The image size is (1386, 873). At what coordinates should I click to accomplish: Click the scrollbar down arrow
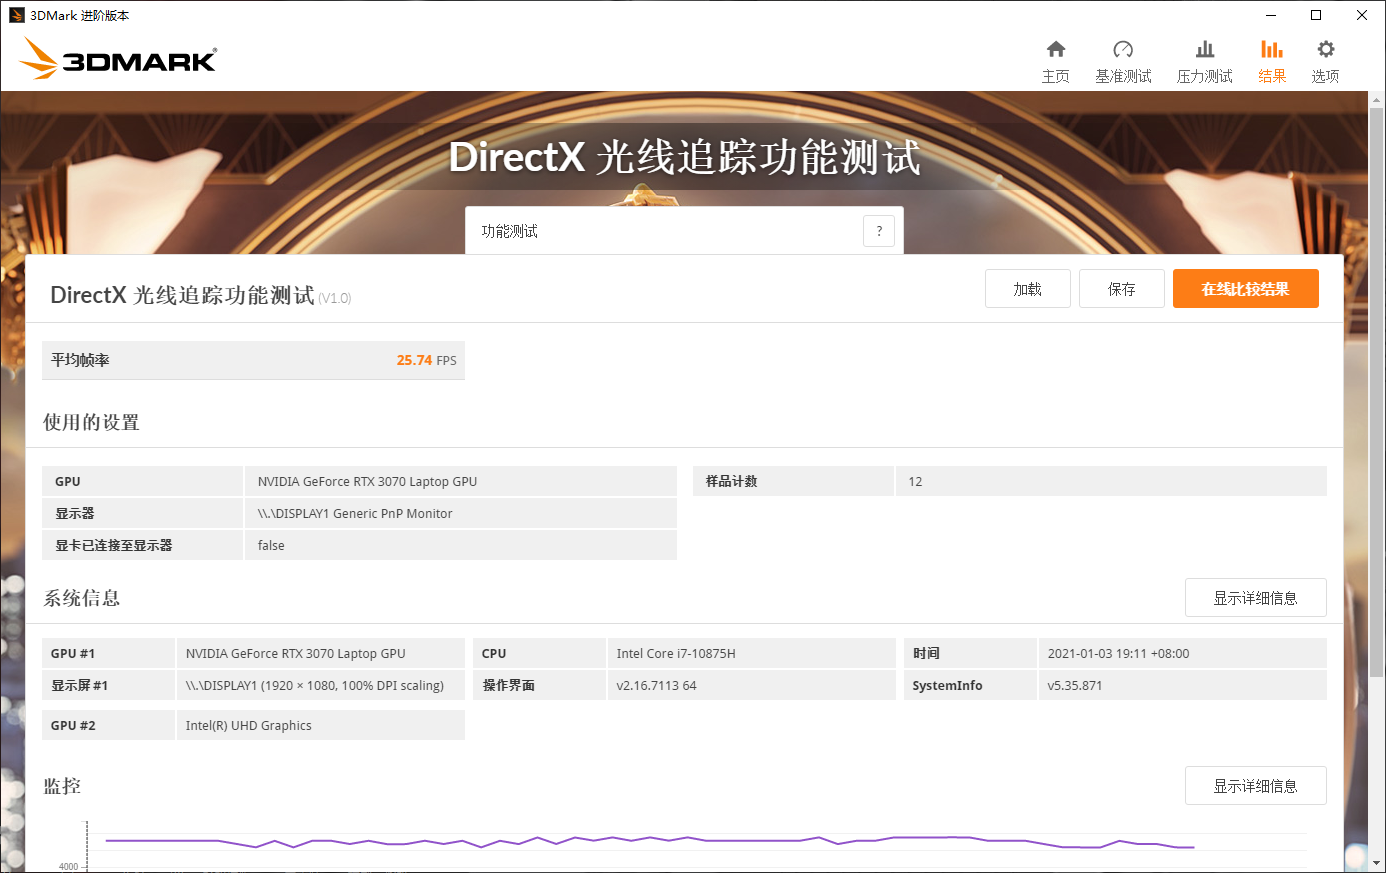coord(1376,862)
